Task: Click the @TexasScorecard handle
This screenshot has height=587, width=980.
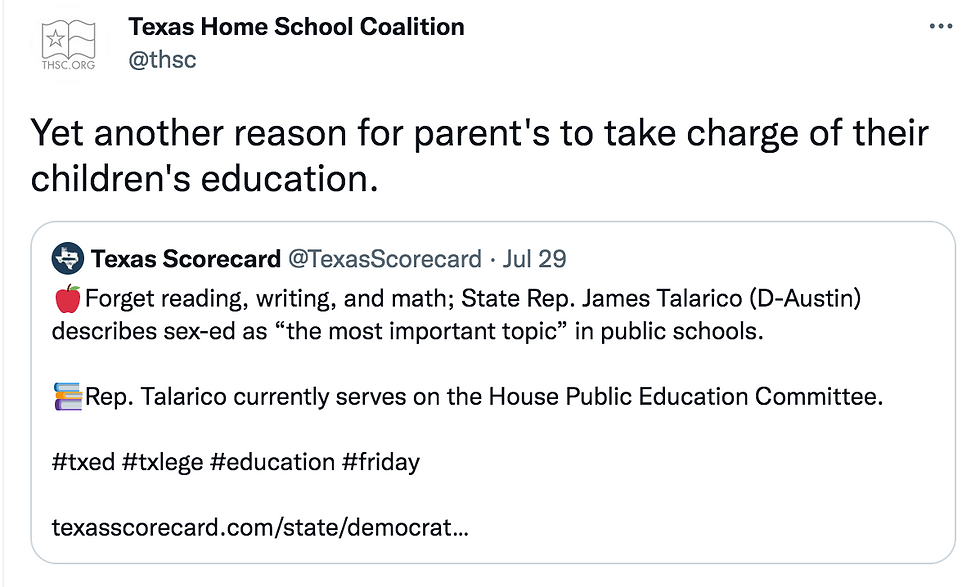Action: point(384,259)
